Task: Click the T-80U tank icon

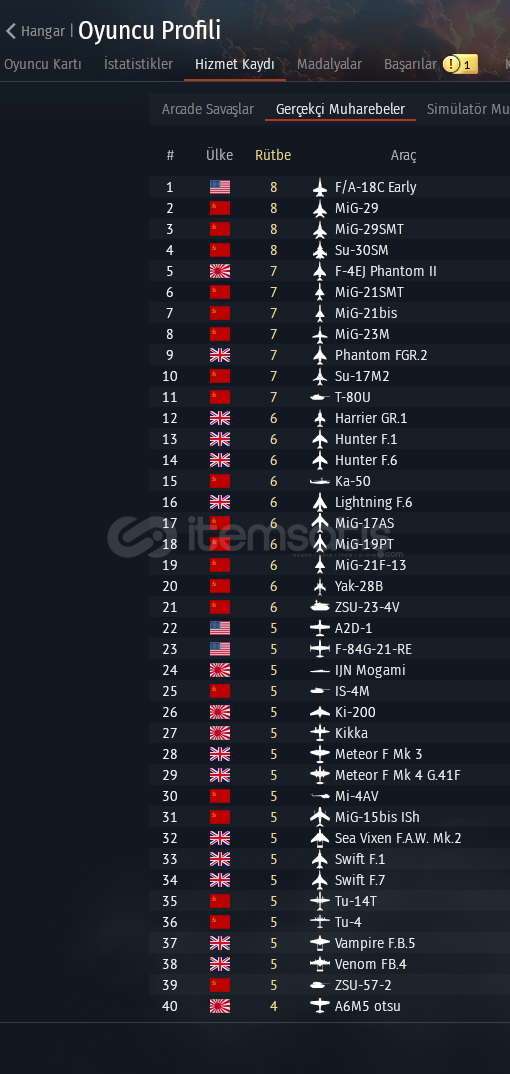Action: [320, 397]
